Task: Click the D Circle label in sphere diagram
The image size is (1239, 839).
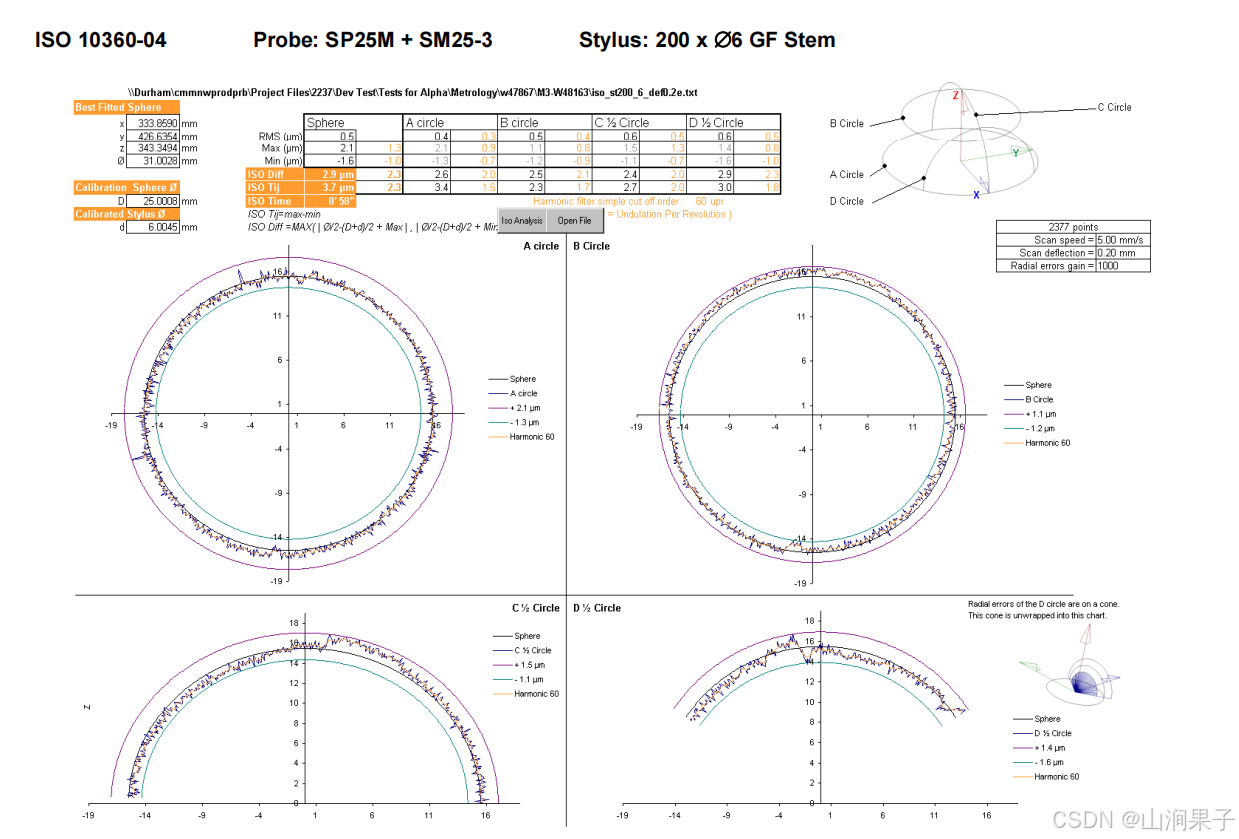Action: click(846, 201)
